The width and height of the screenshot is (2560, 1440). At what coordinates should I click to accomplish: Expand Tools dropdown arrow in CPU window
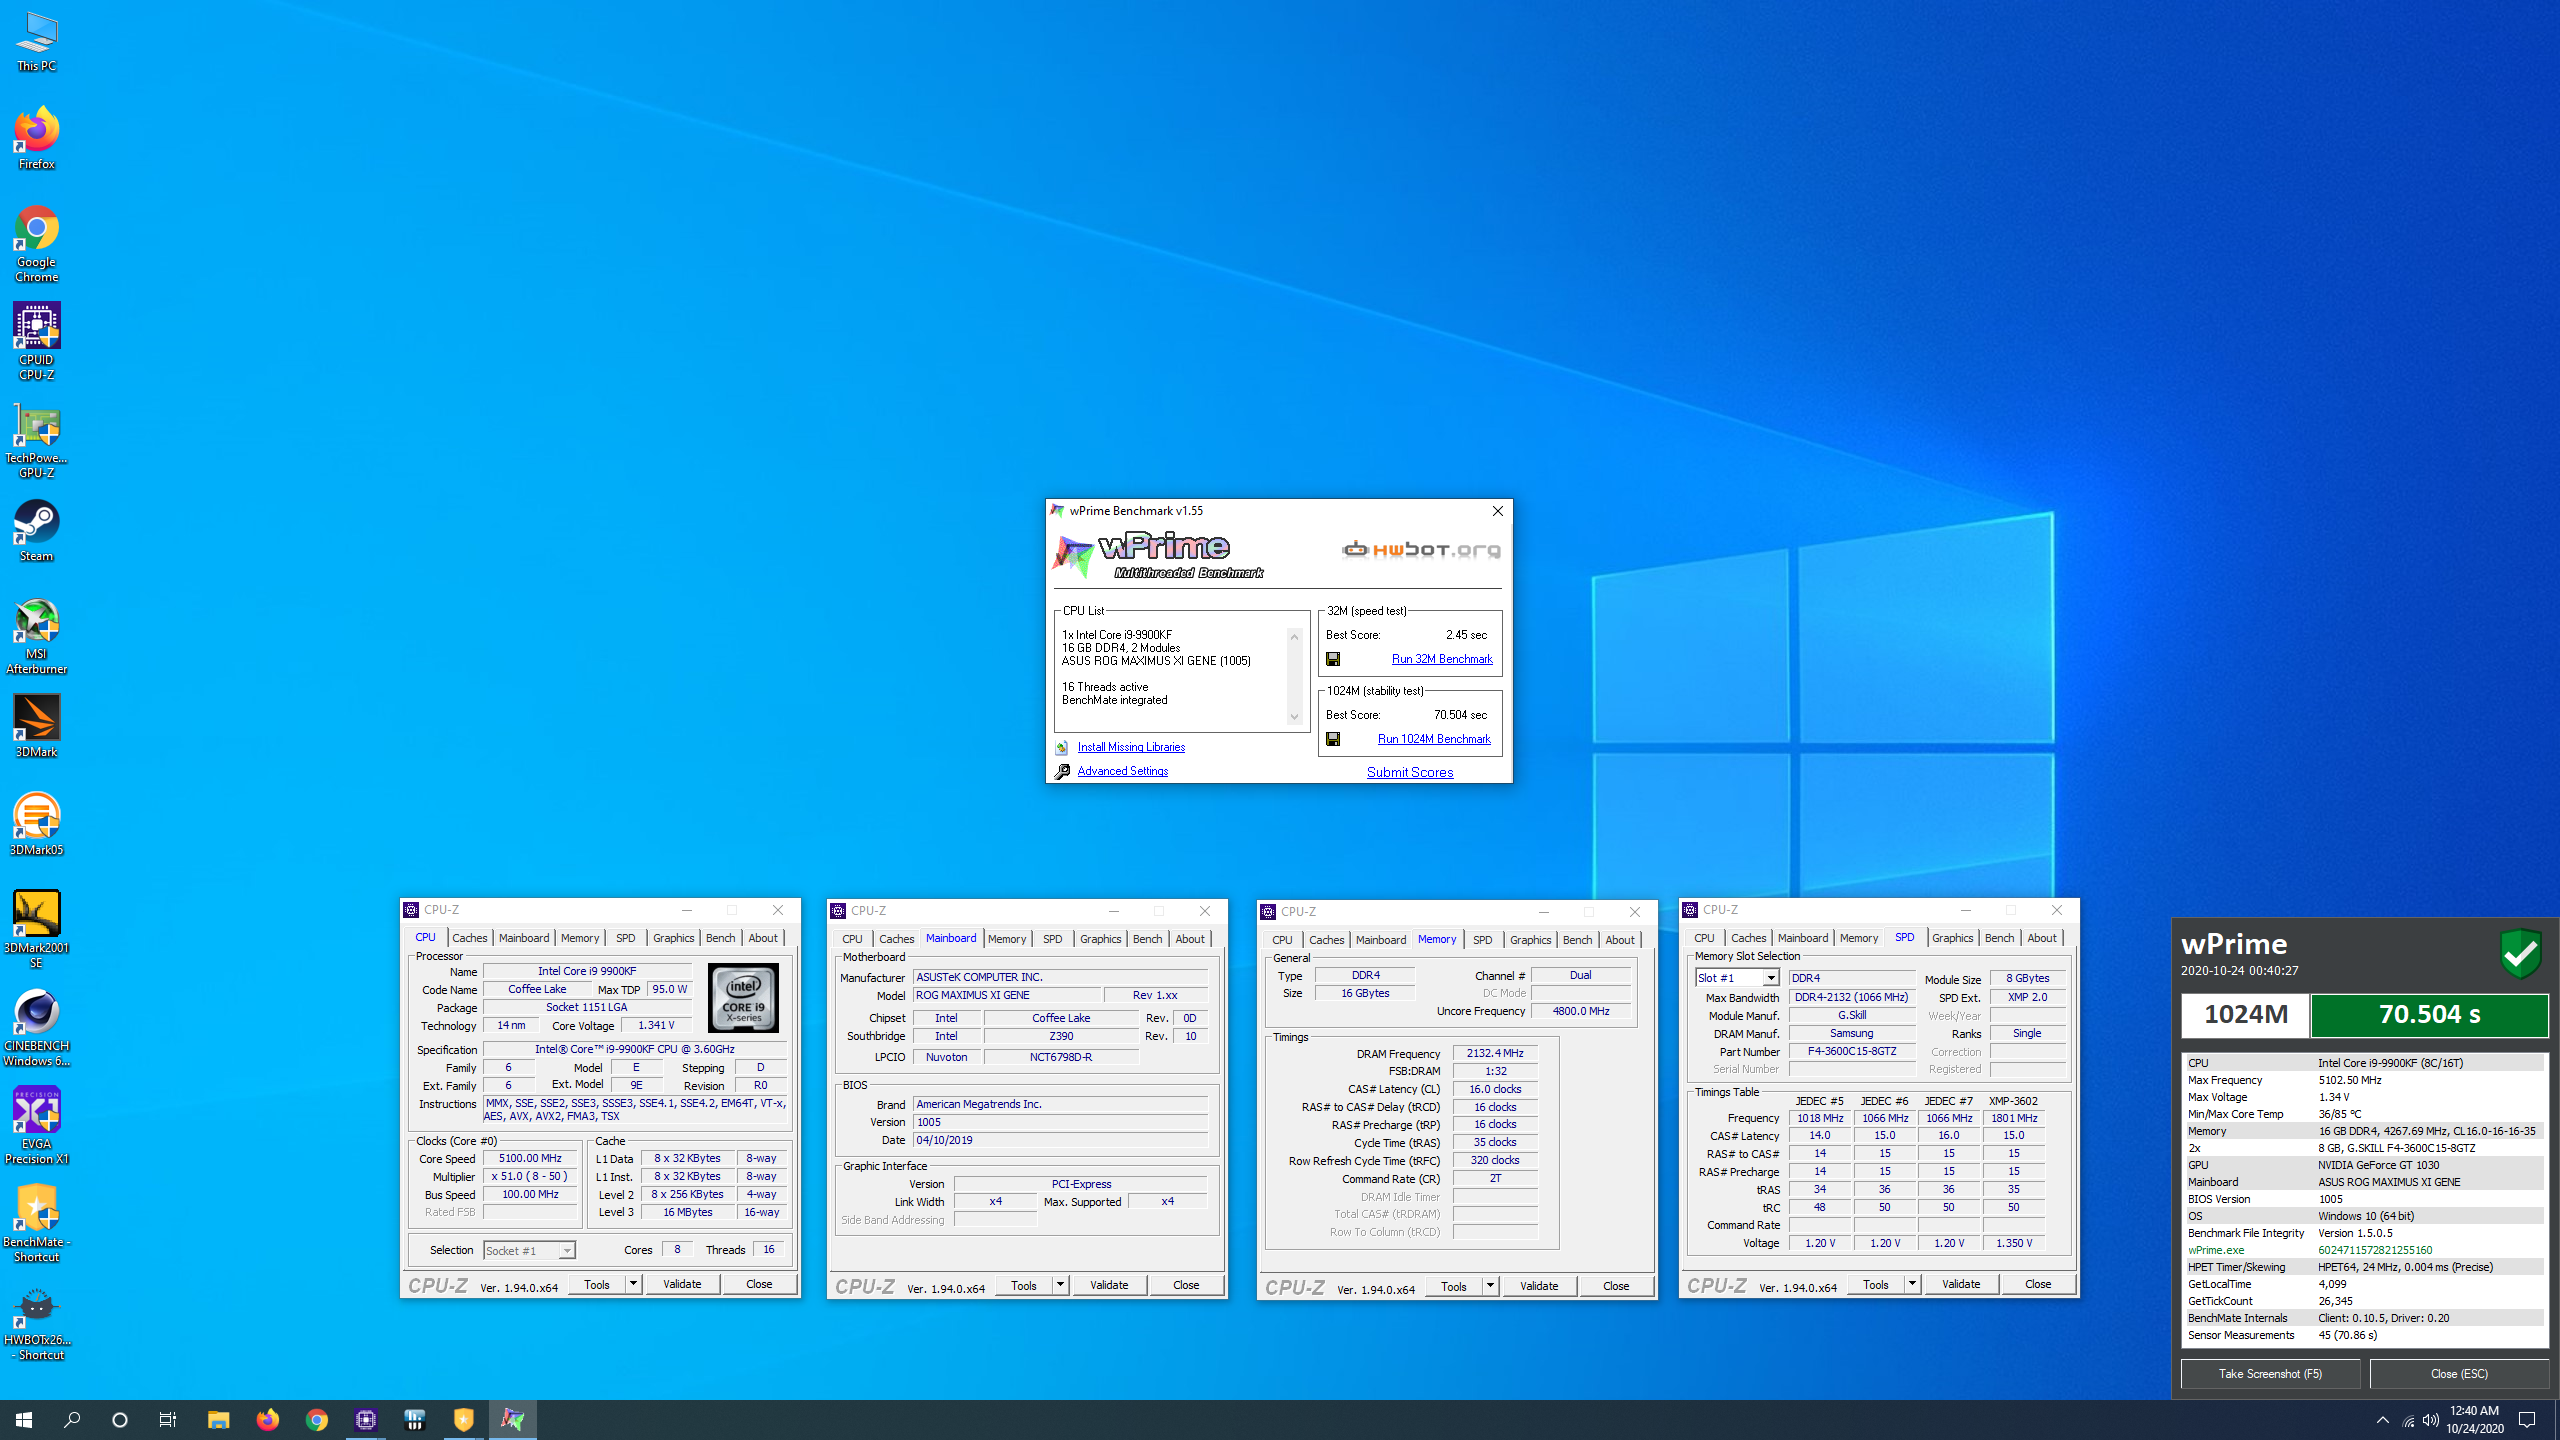[633, 1284]
